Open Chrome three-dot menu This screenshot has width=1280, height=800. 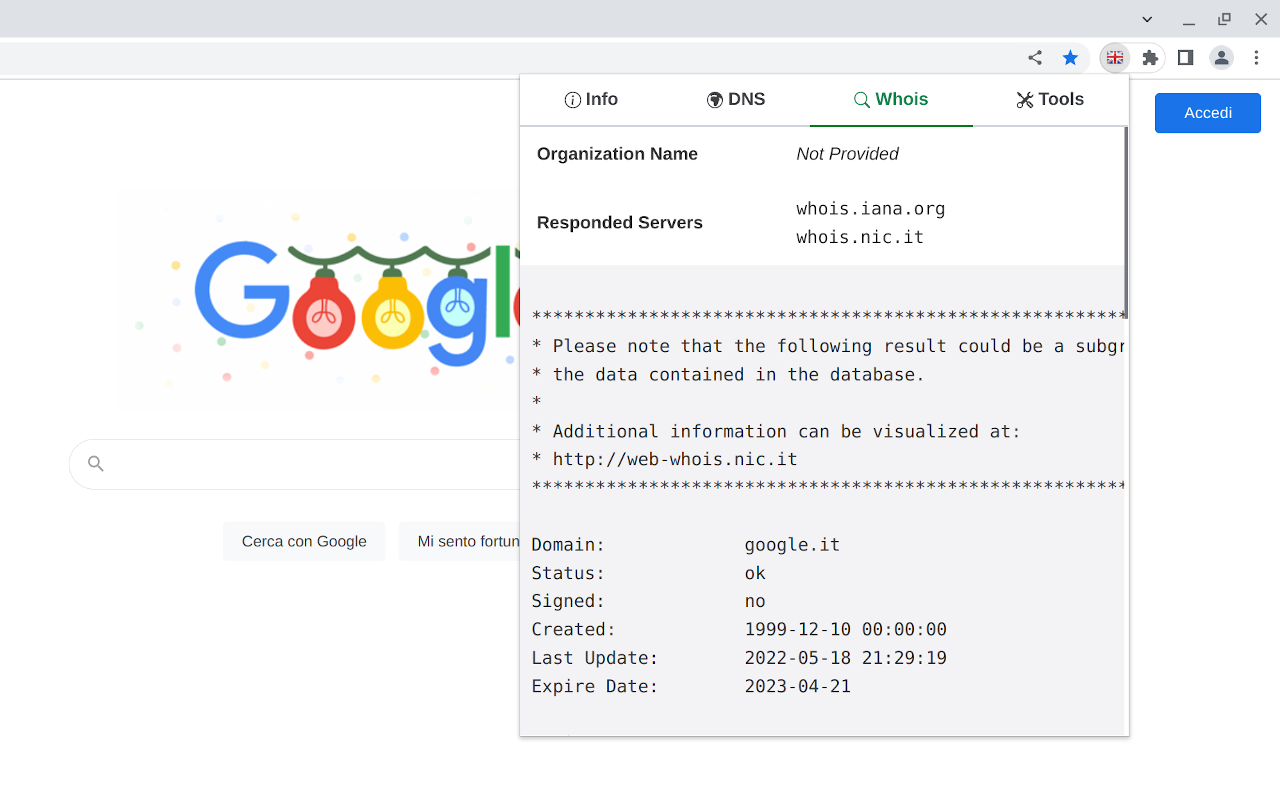coord(1257,58)
